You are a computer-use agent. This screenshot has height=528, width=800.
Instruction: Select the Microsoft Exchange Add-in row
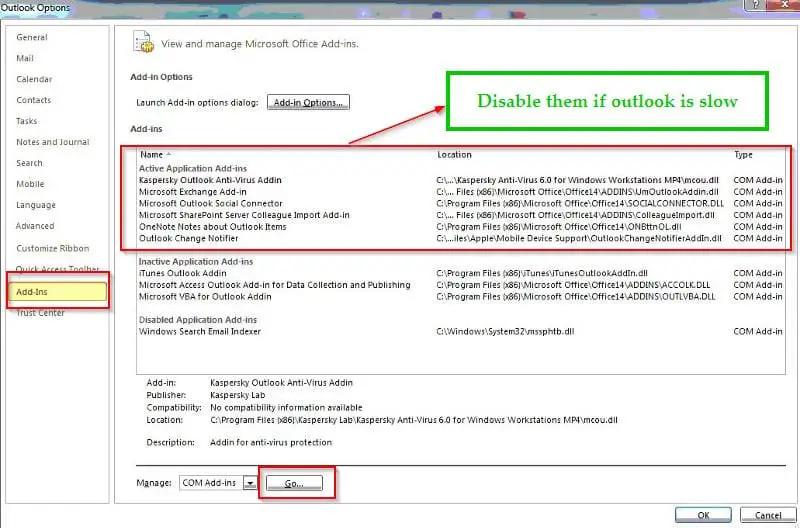point(460,192)
